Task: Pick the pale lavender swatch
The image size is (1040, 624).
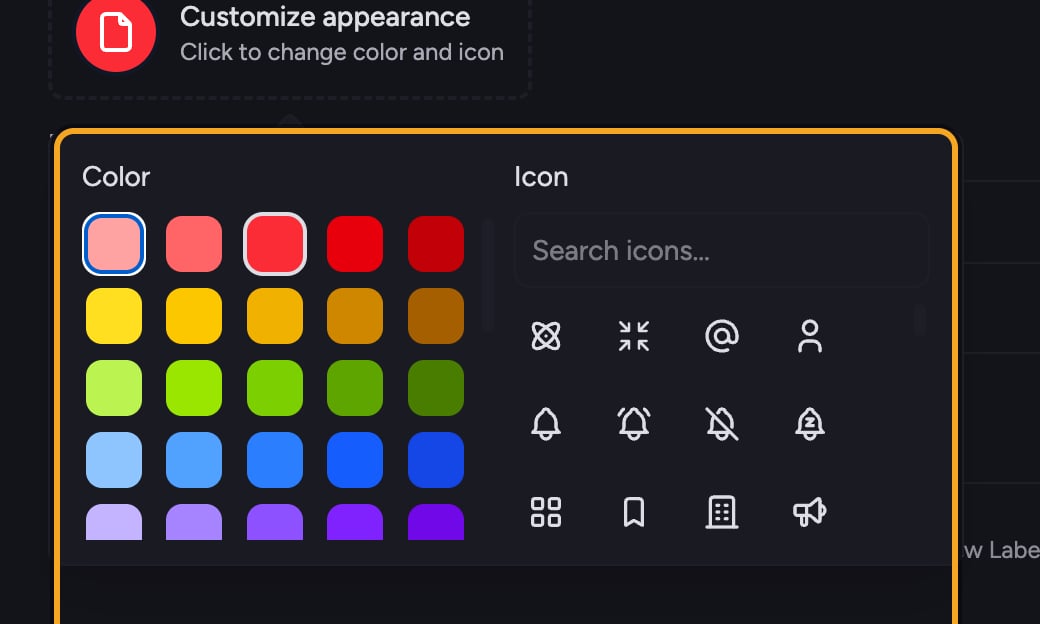Action: 113,523
